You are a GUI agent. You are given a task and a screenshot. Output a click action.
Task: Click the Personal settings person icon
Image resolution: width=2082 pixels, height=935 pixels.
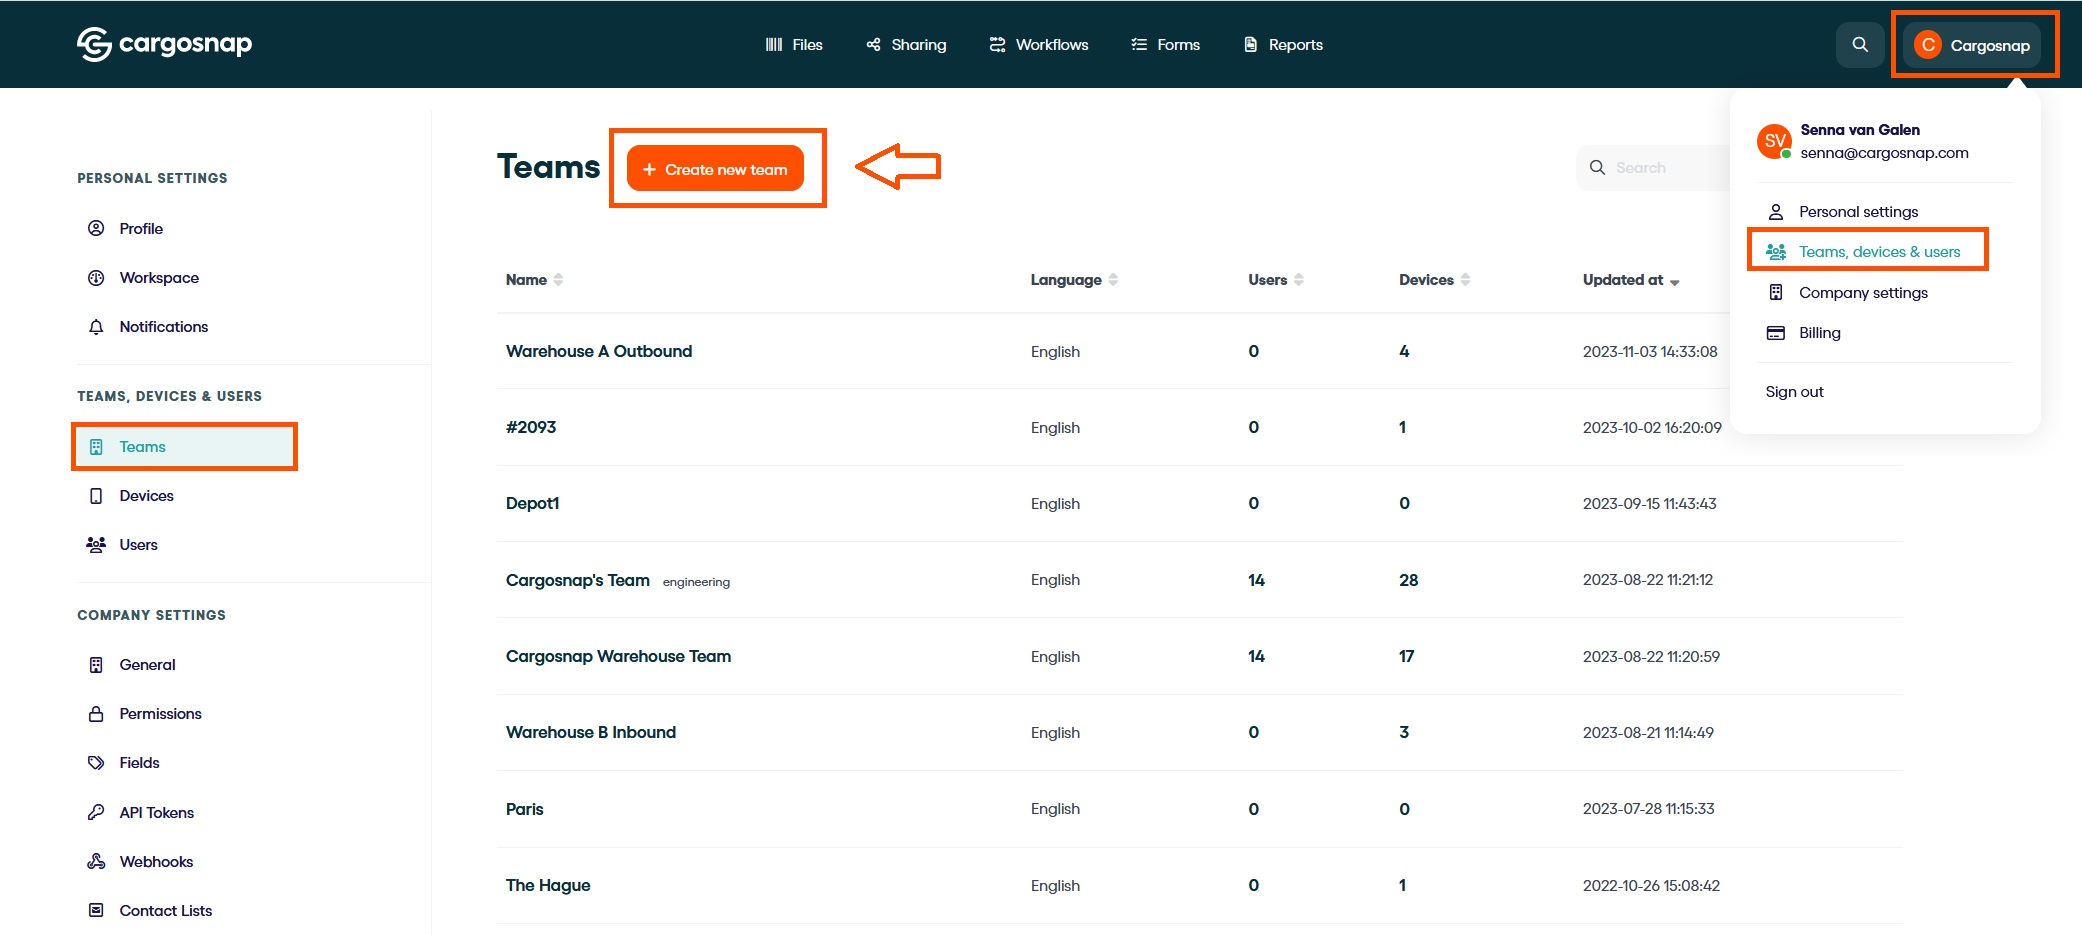point(1776,212)
